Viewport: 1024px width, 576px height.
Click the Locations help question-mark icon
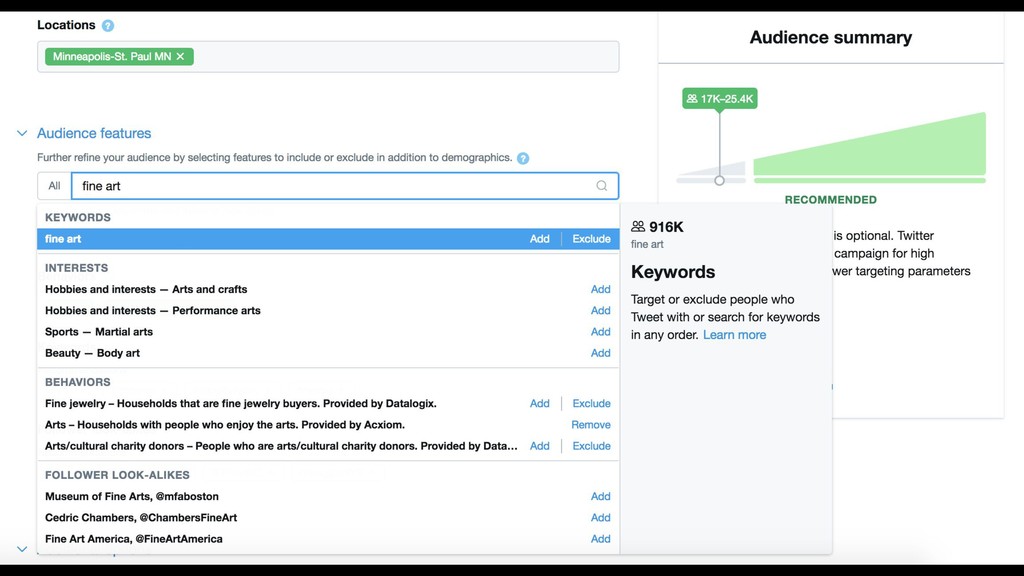[108, 26]
